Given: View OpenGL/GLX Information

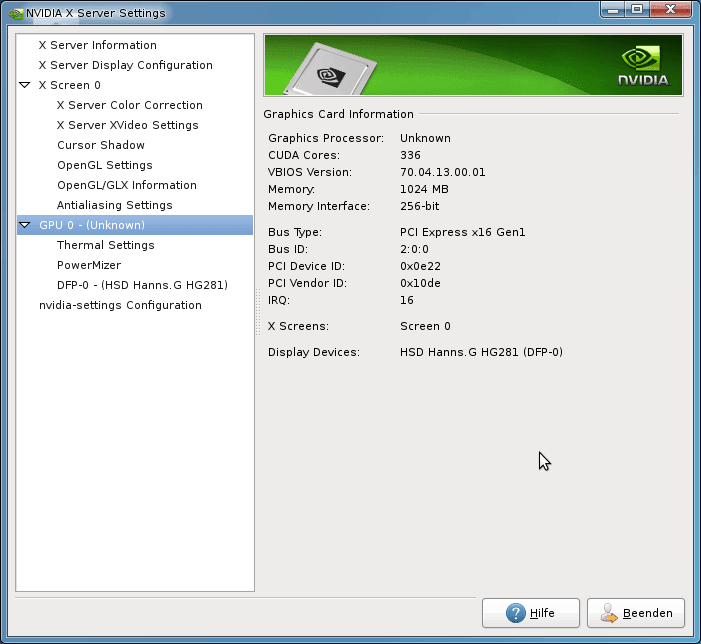Looking at the screenshot, I should coord(127,185).
